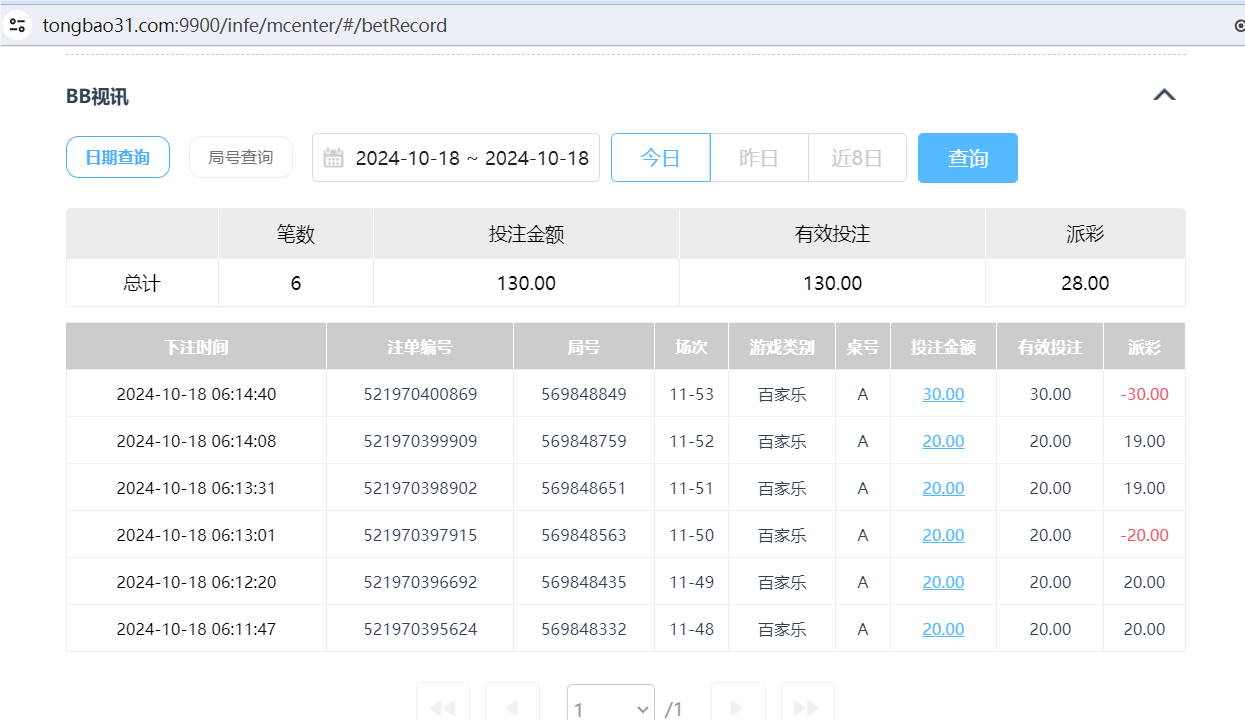The height and width of the screenshot is (720, 1245).
Task: Click the calendar icon in the date range picker
Action: click(x=333, y=157)
